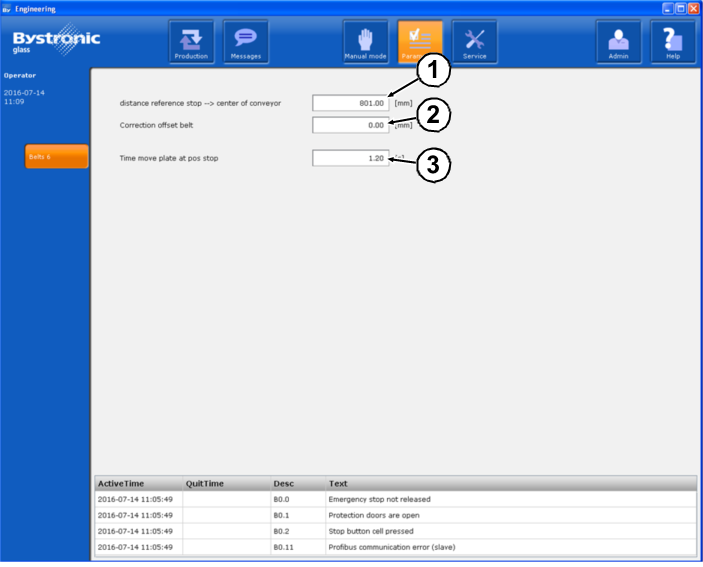This screenshot has width=703, height=567.
Task: Open the Admin login
Action: [618, 42]
